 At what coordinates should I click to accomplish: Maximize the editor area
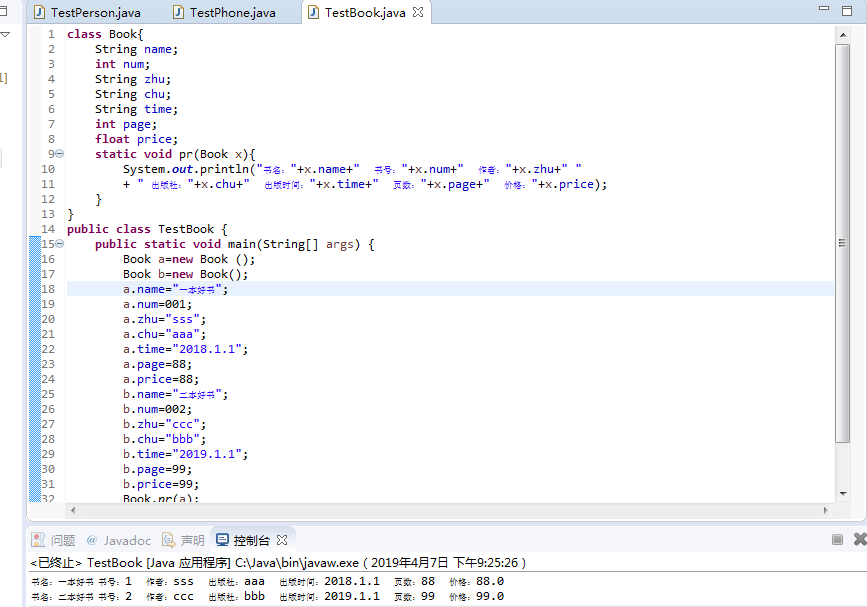point(847,11)
